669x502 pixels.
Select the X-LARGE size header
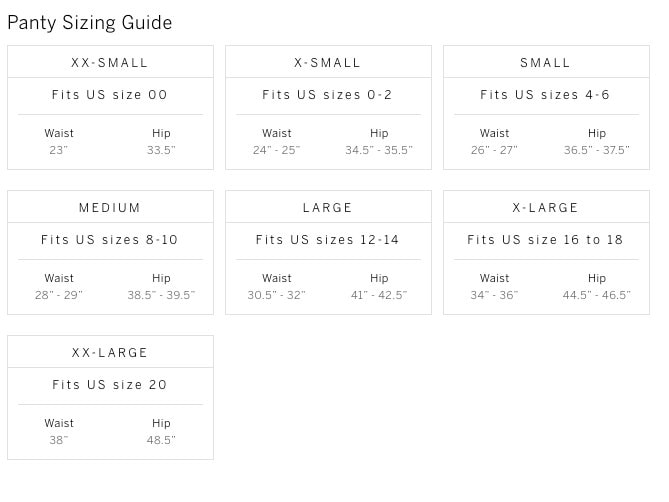(545, 208)
